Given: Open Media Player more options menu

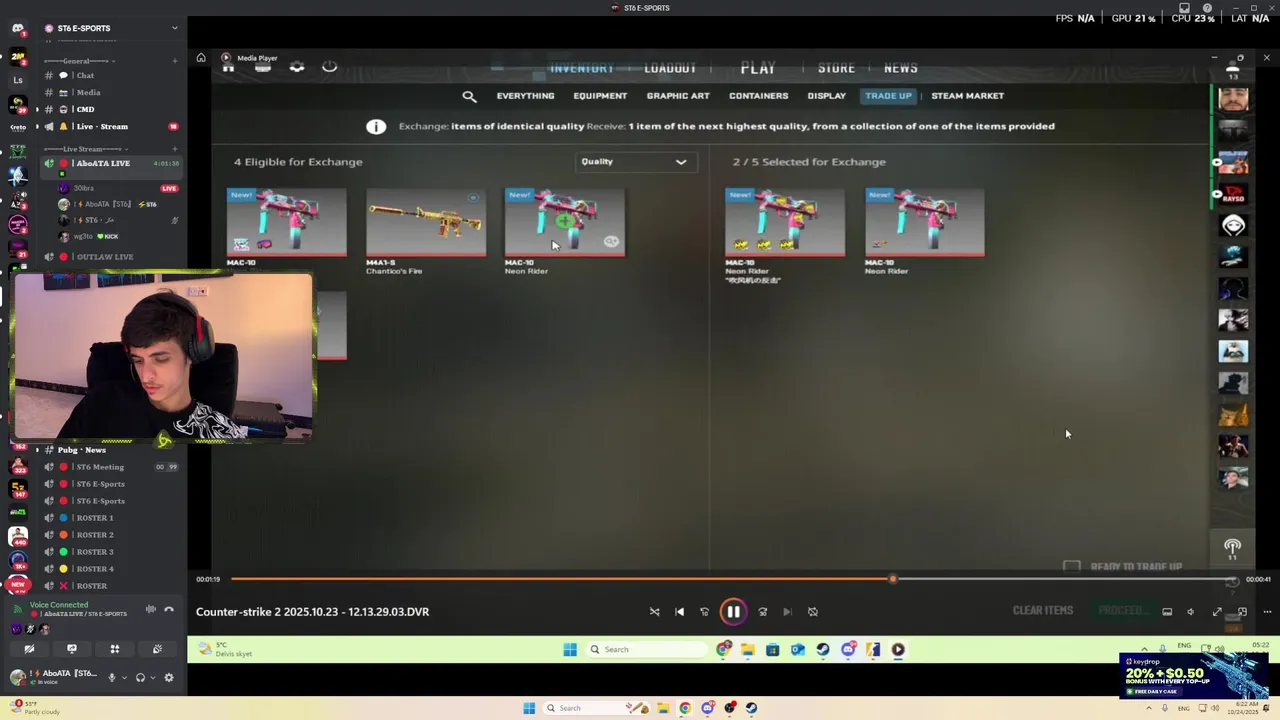Looking at the screenshot, I should (1267, 612).
